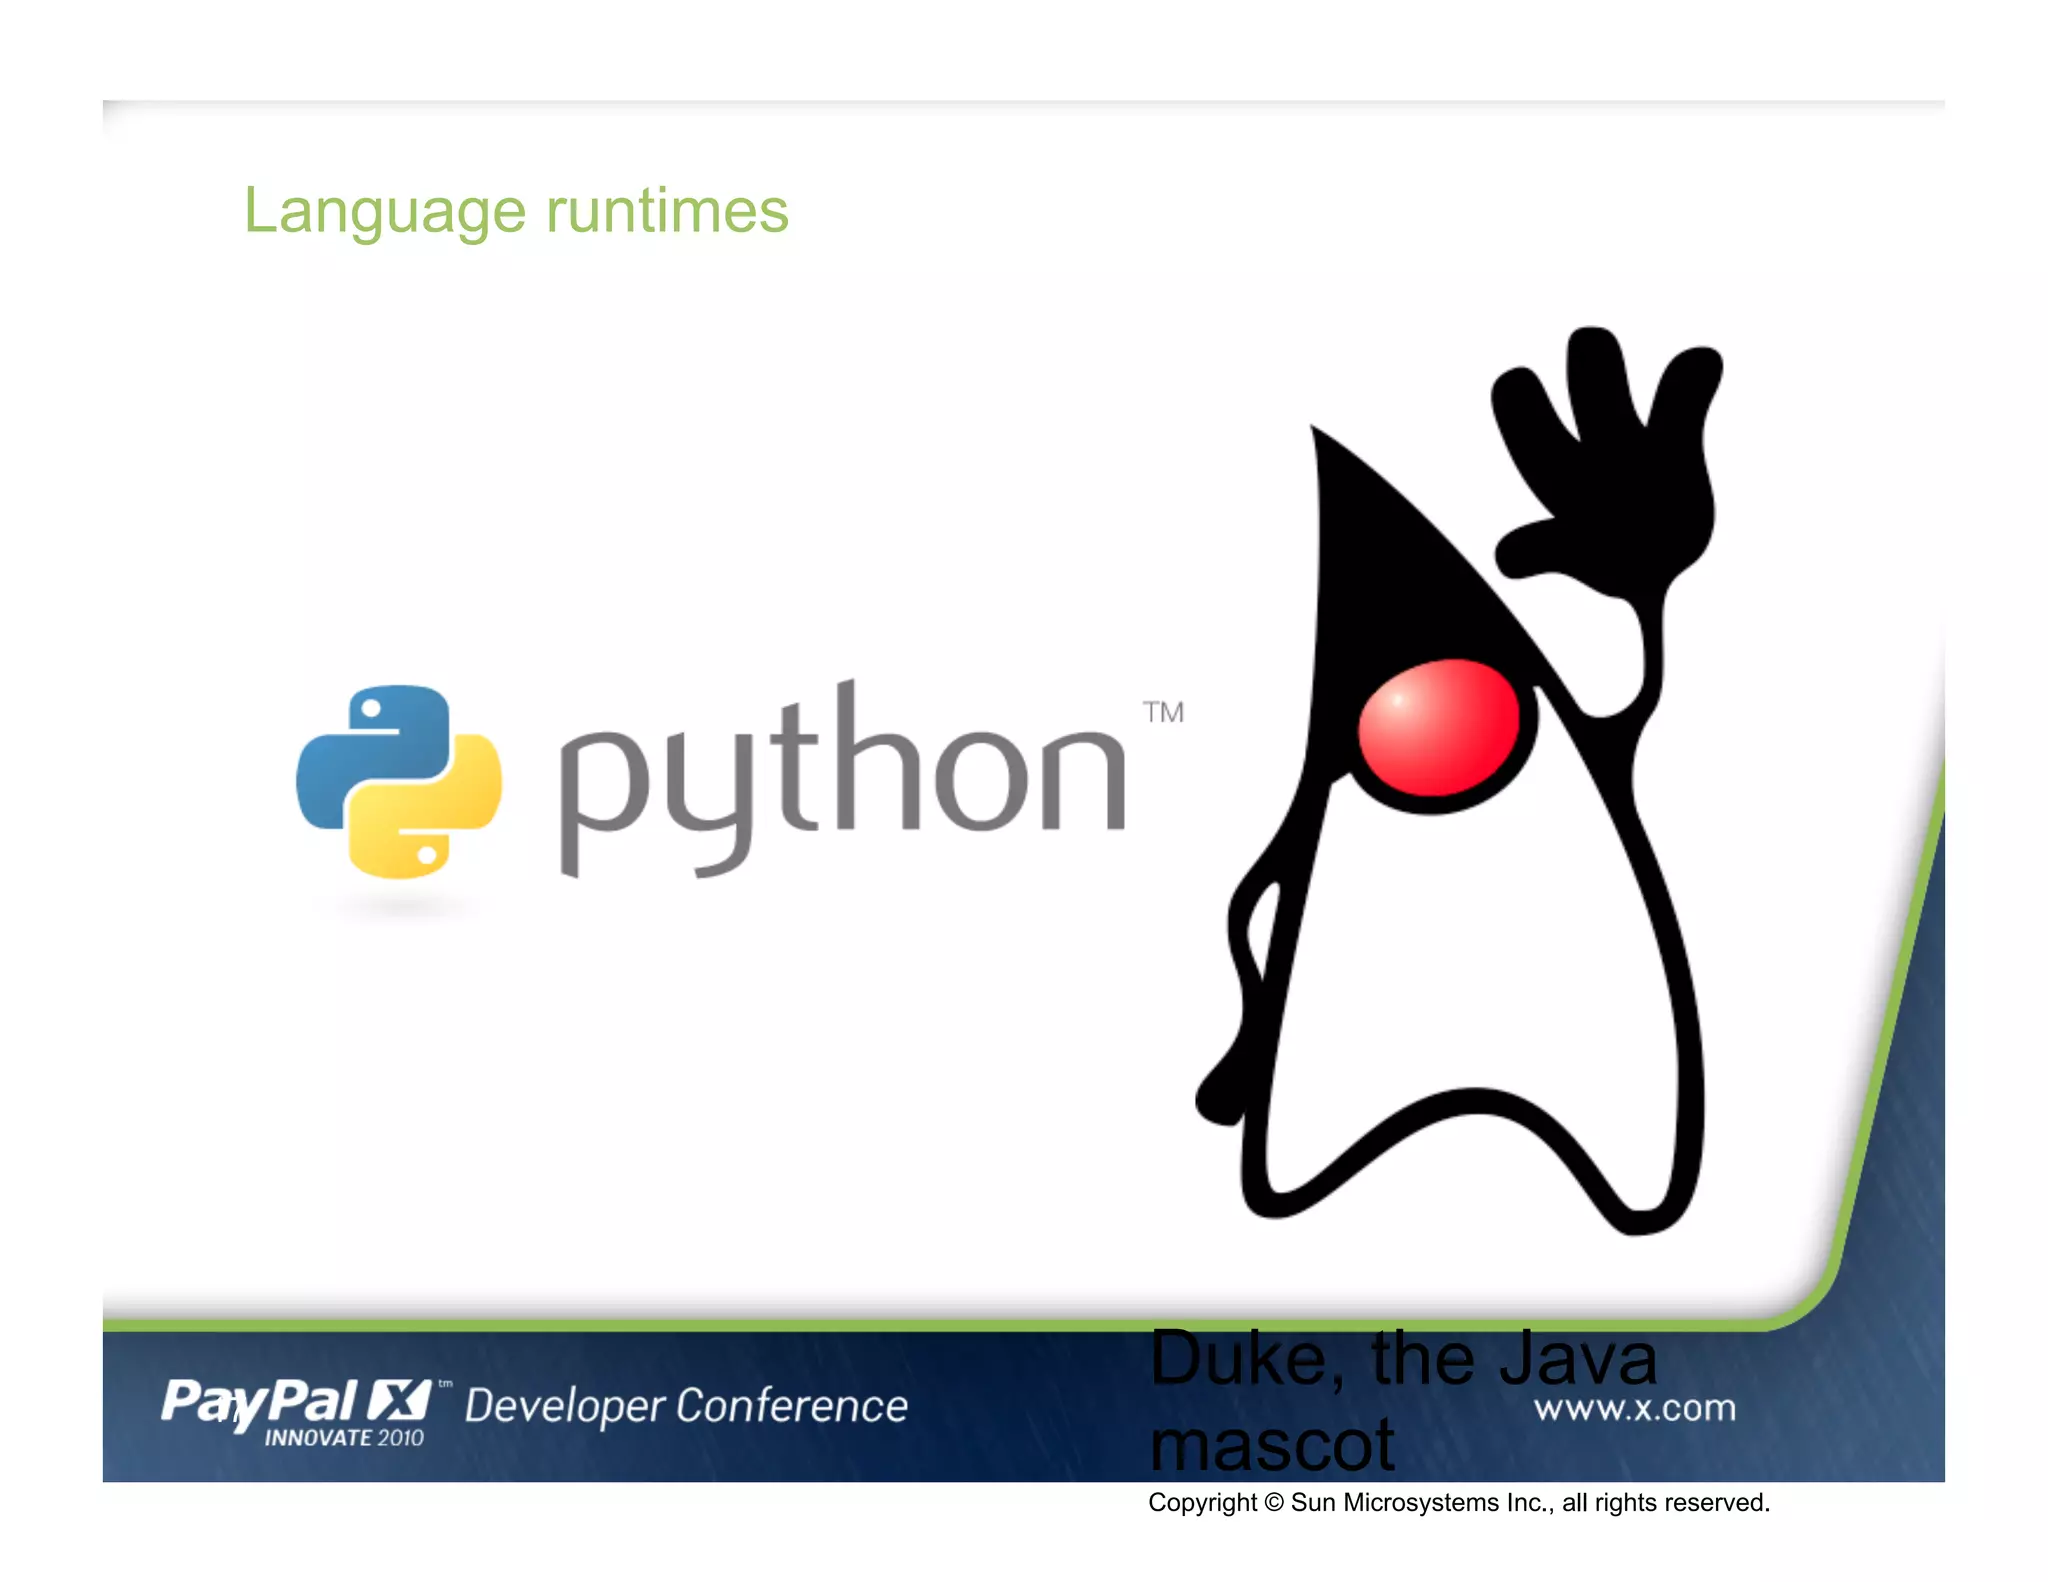Click the 'Developer Conference' text
Viewport: 2048px width, 1582px height.
pos(686,1406)
